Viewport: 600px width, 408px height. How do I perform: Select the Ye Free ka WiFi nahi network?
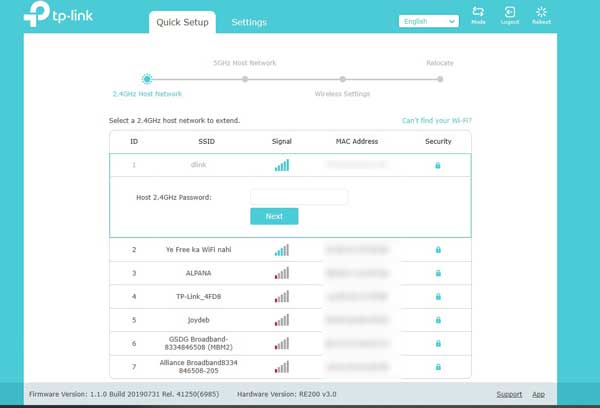pyautogui.click(x=199, y=250)
